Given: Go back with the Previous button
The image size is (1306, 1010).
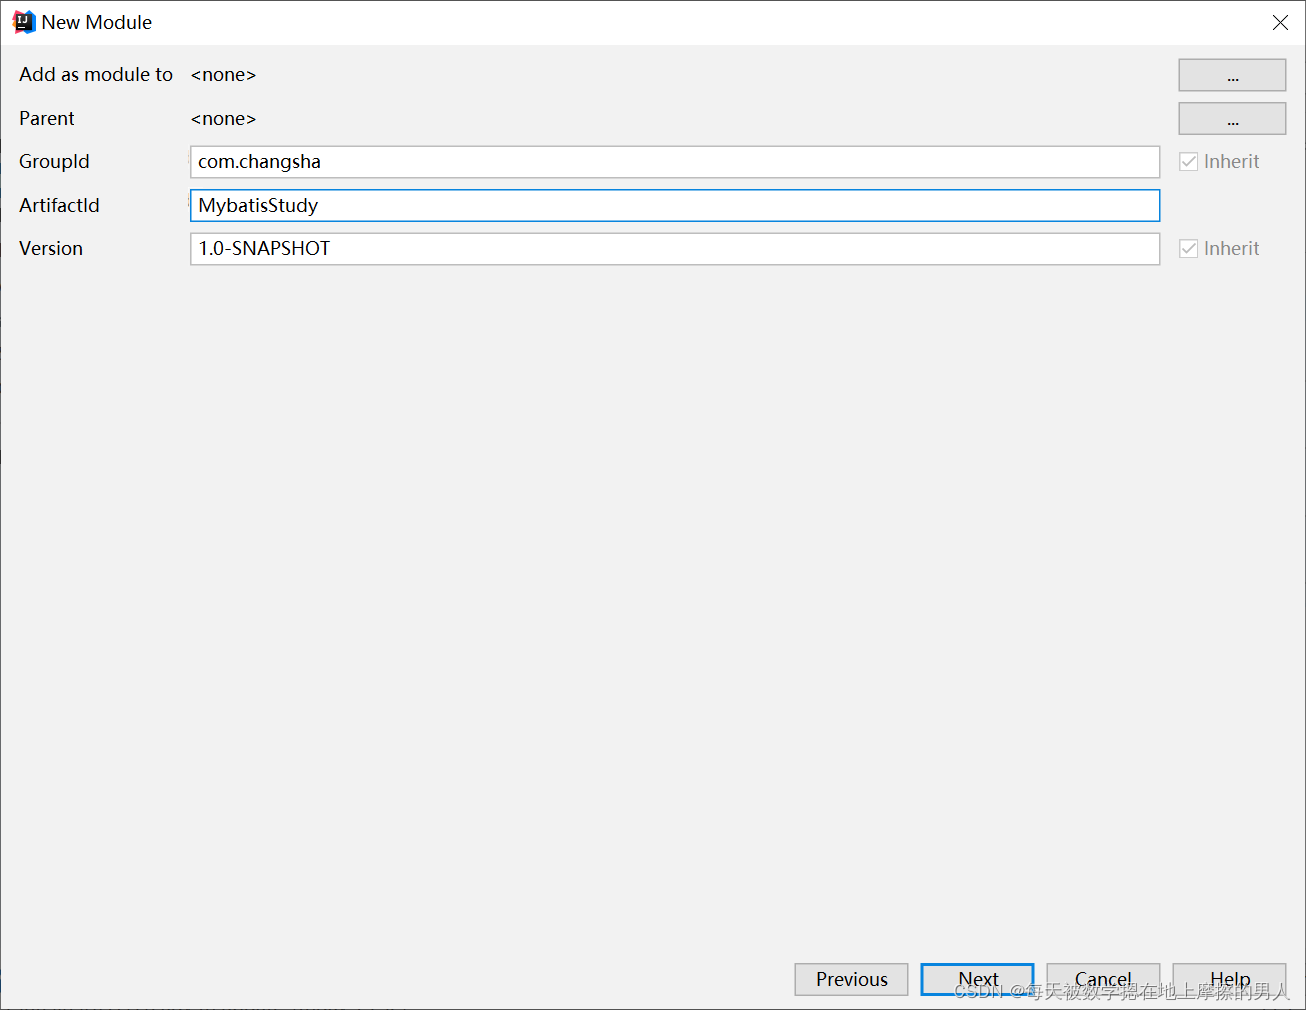Looking at the screenshot, I should 851,979.
